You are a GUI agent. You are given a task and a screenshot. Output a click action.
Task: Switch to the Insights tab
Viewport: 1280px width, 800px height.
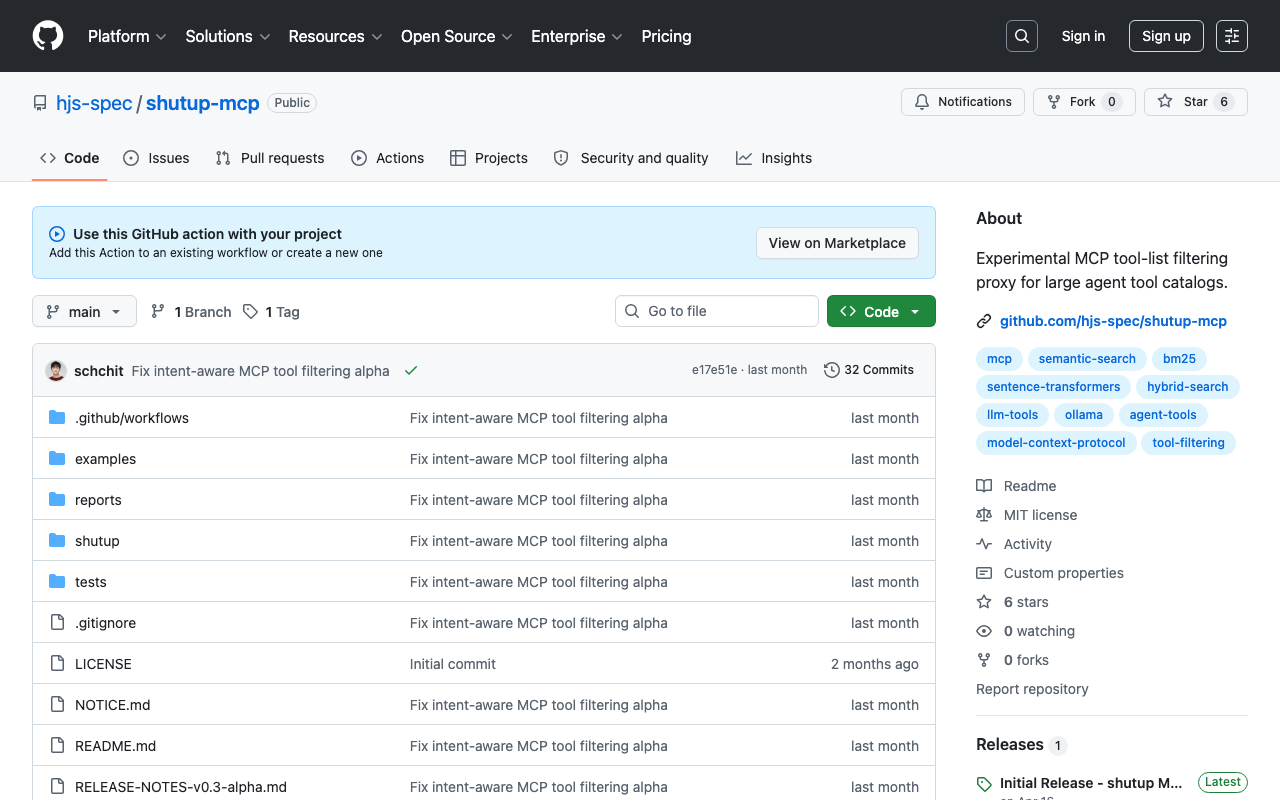pos(774,158)
